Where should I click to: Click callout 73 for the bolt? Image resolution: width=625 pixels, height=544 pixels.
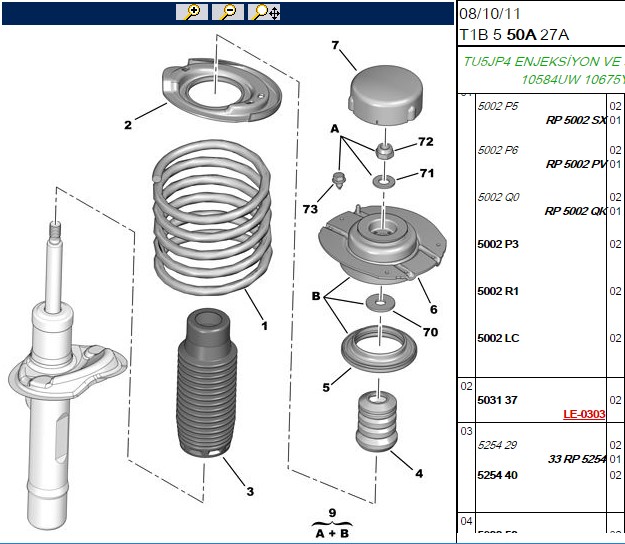pyautogui.click(x=310, y=209)
